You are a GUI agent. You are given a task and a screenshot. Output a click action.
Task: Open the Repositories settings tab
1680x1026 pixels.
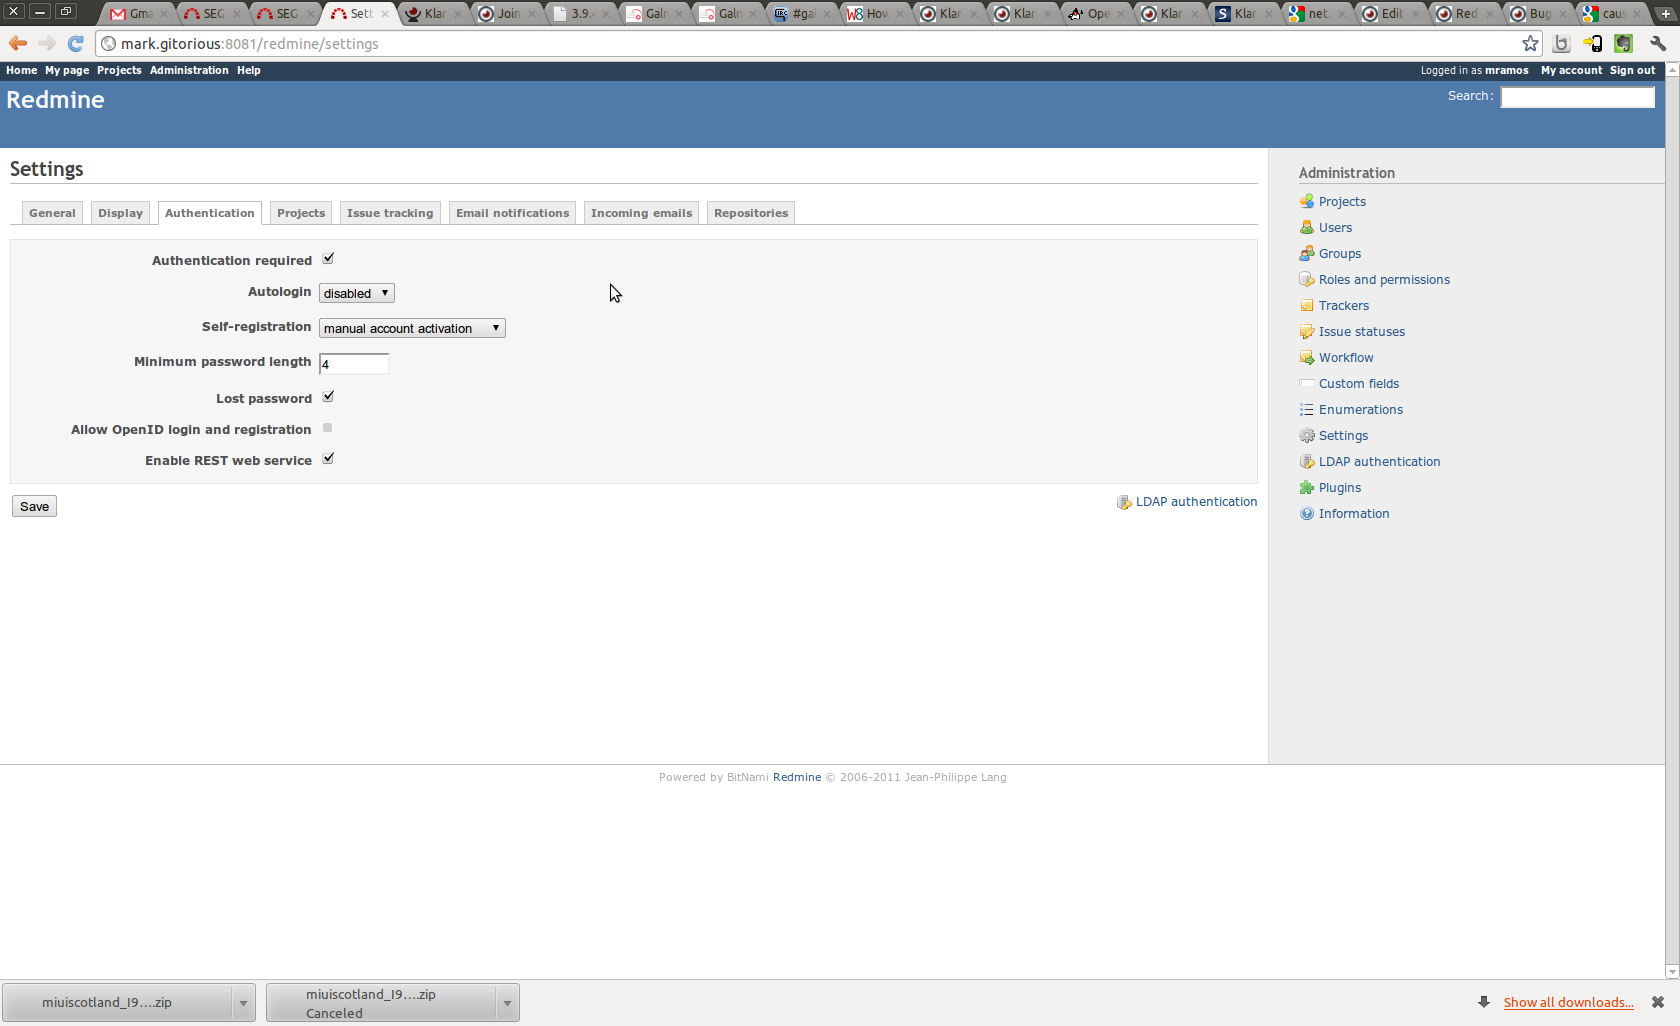click(751, 213)
